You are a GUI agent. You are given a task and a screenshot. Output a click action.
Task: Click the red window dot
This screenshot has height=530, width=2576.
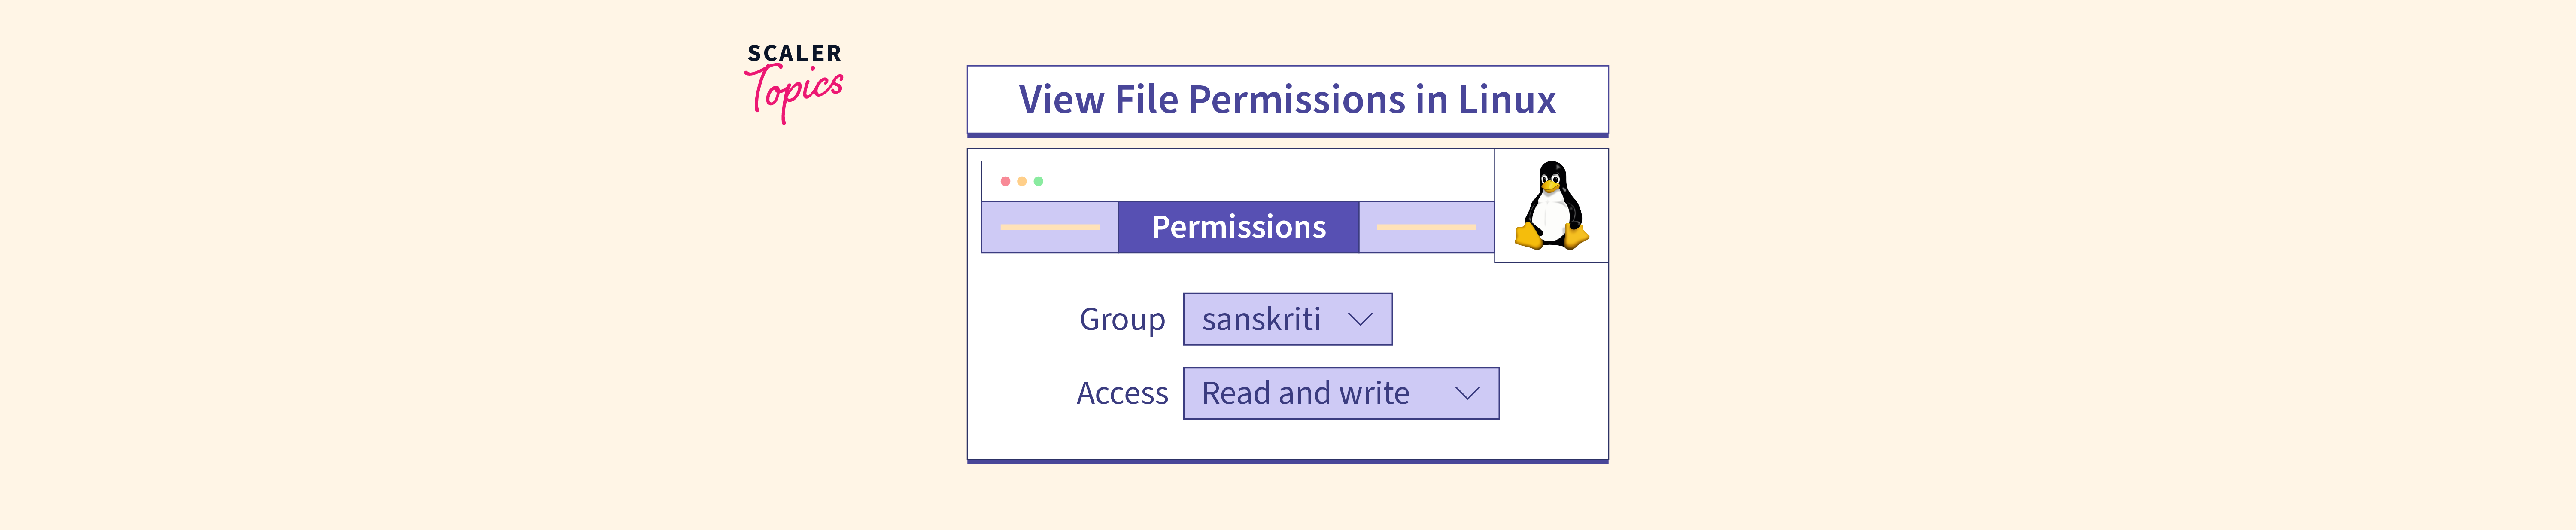coord(1005,181)
